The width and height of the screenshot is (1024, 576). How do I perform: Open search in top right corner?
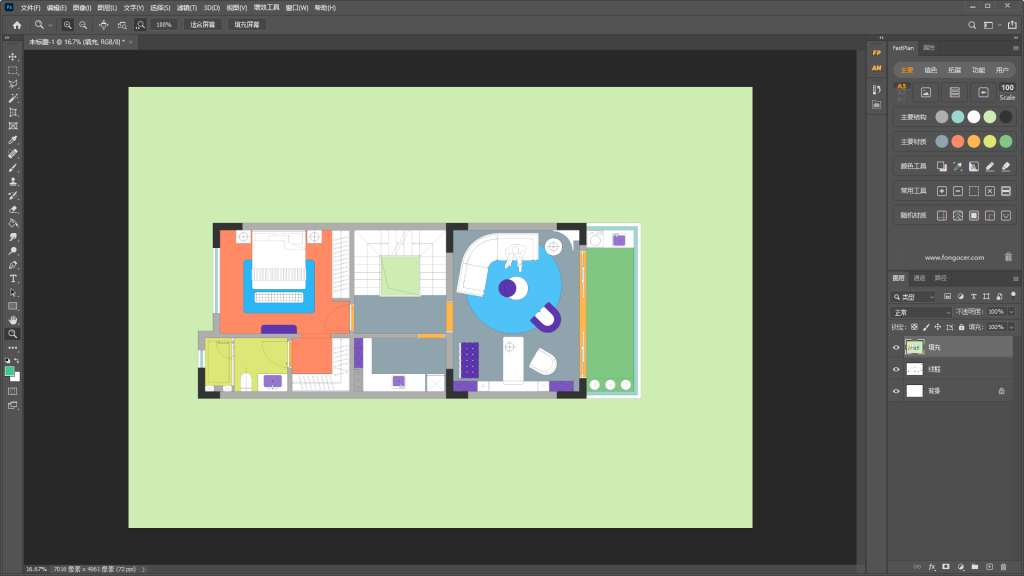pyautogui.click(x=972, y=25)
